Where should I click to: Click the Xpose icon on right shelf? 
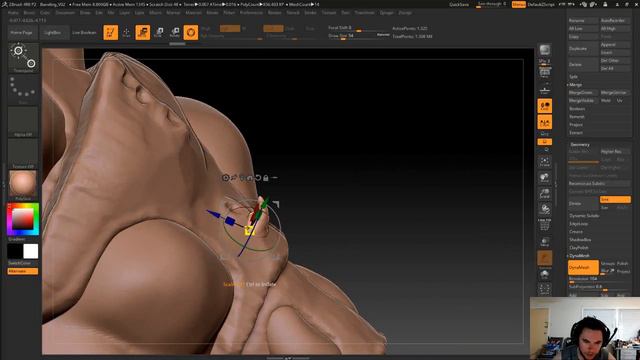point(544,289)
